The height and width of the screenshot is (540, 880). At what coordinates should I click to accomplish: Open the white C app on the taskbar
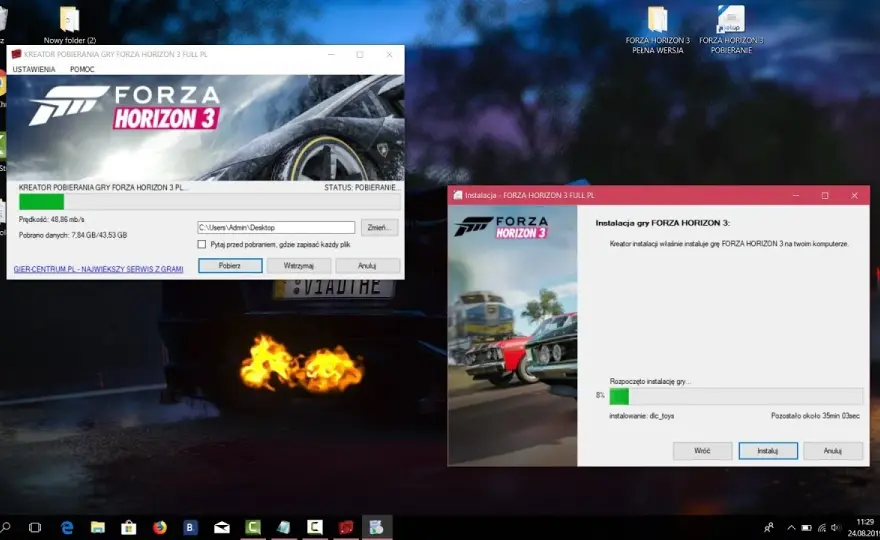point(315,527)
